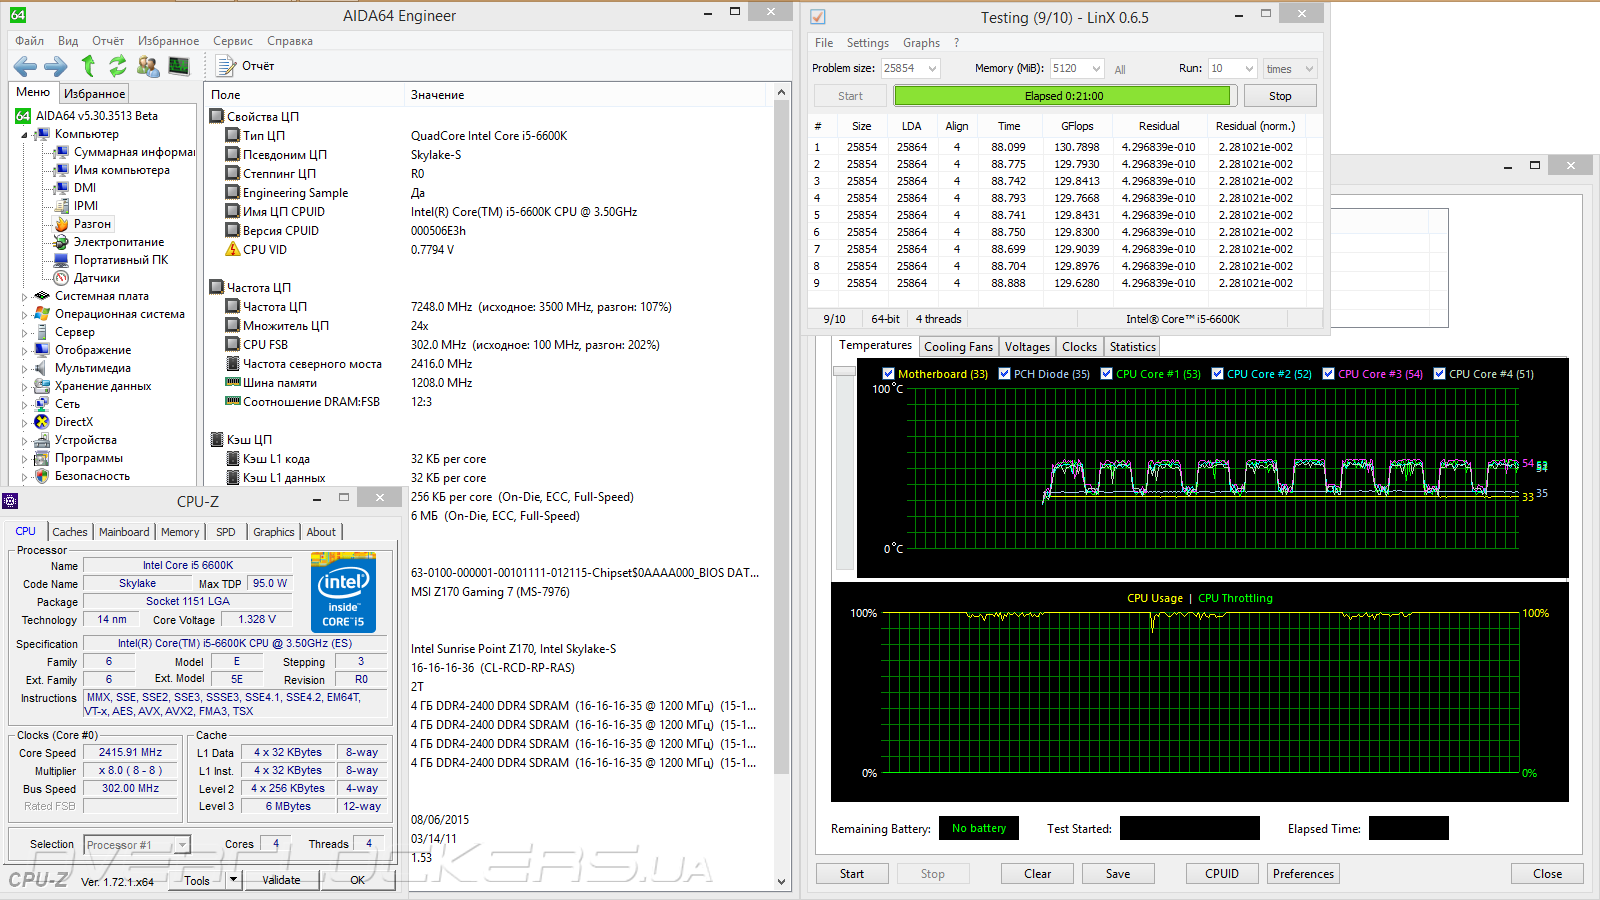
Task: Click the LinX elapsed time progress bar
Action: click(x=1062, y=96)
